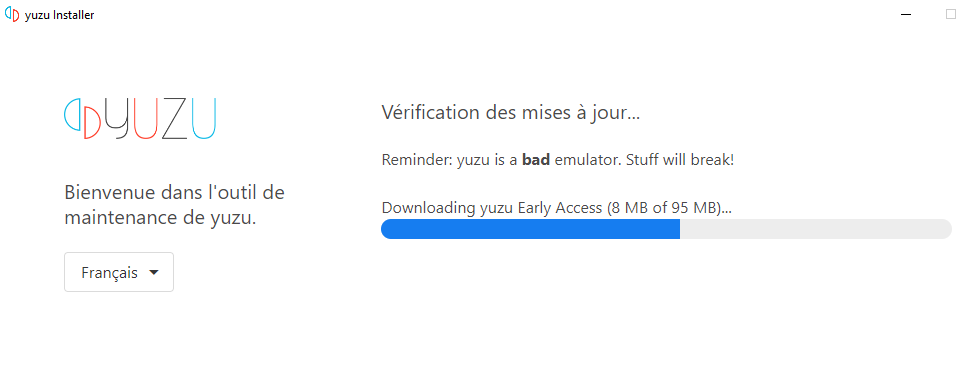This screenshot has height=384, width=980.
Task: Click the yuzu icon in the title bar
Action: click(12, 15)
